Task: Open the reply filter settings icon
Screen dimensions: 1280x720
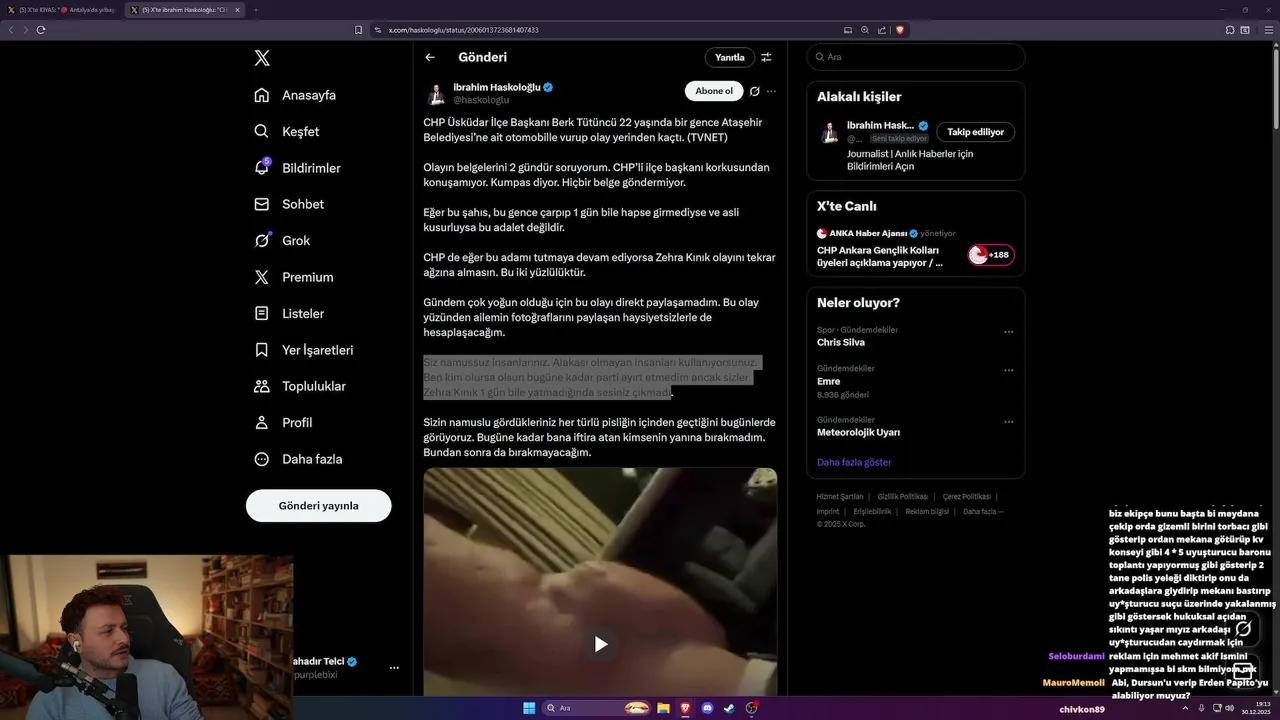Action: click(x=767, y=57)
